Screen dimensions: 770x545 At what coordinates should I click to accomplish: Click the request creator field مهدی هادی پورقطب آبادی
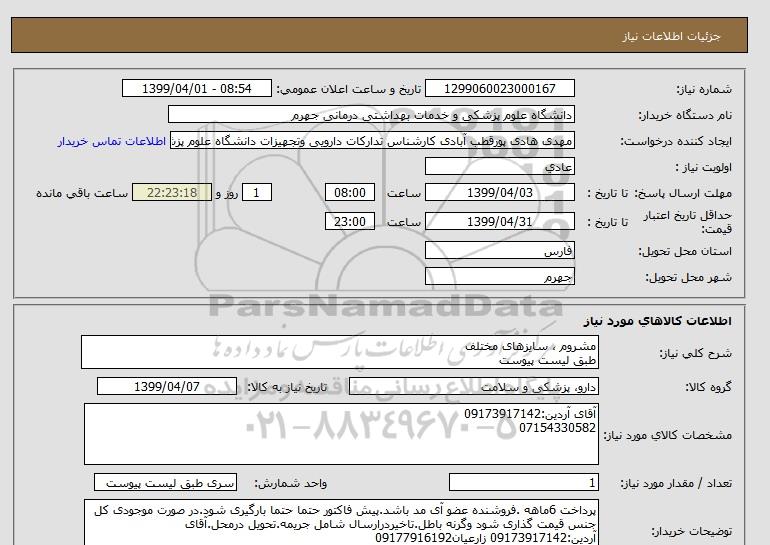372,141
